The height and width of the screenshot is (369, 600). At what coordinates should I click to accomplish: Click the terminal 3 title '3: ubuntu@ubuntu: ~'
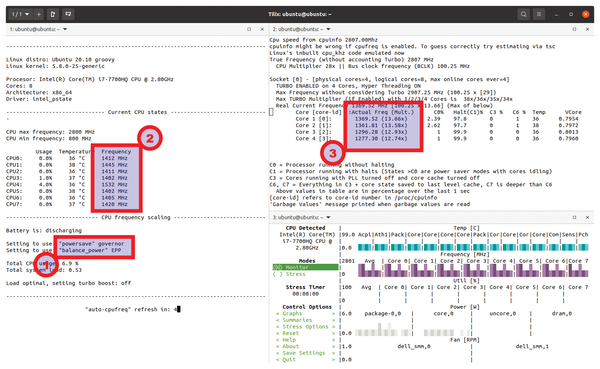(298, 217)
